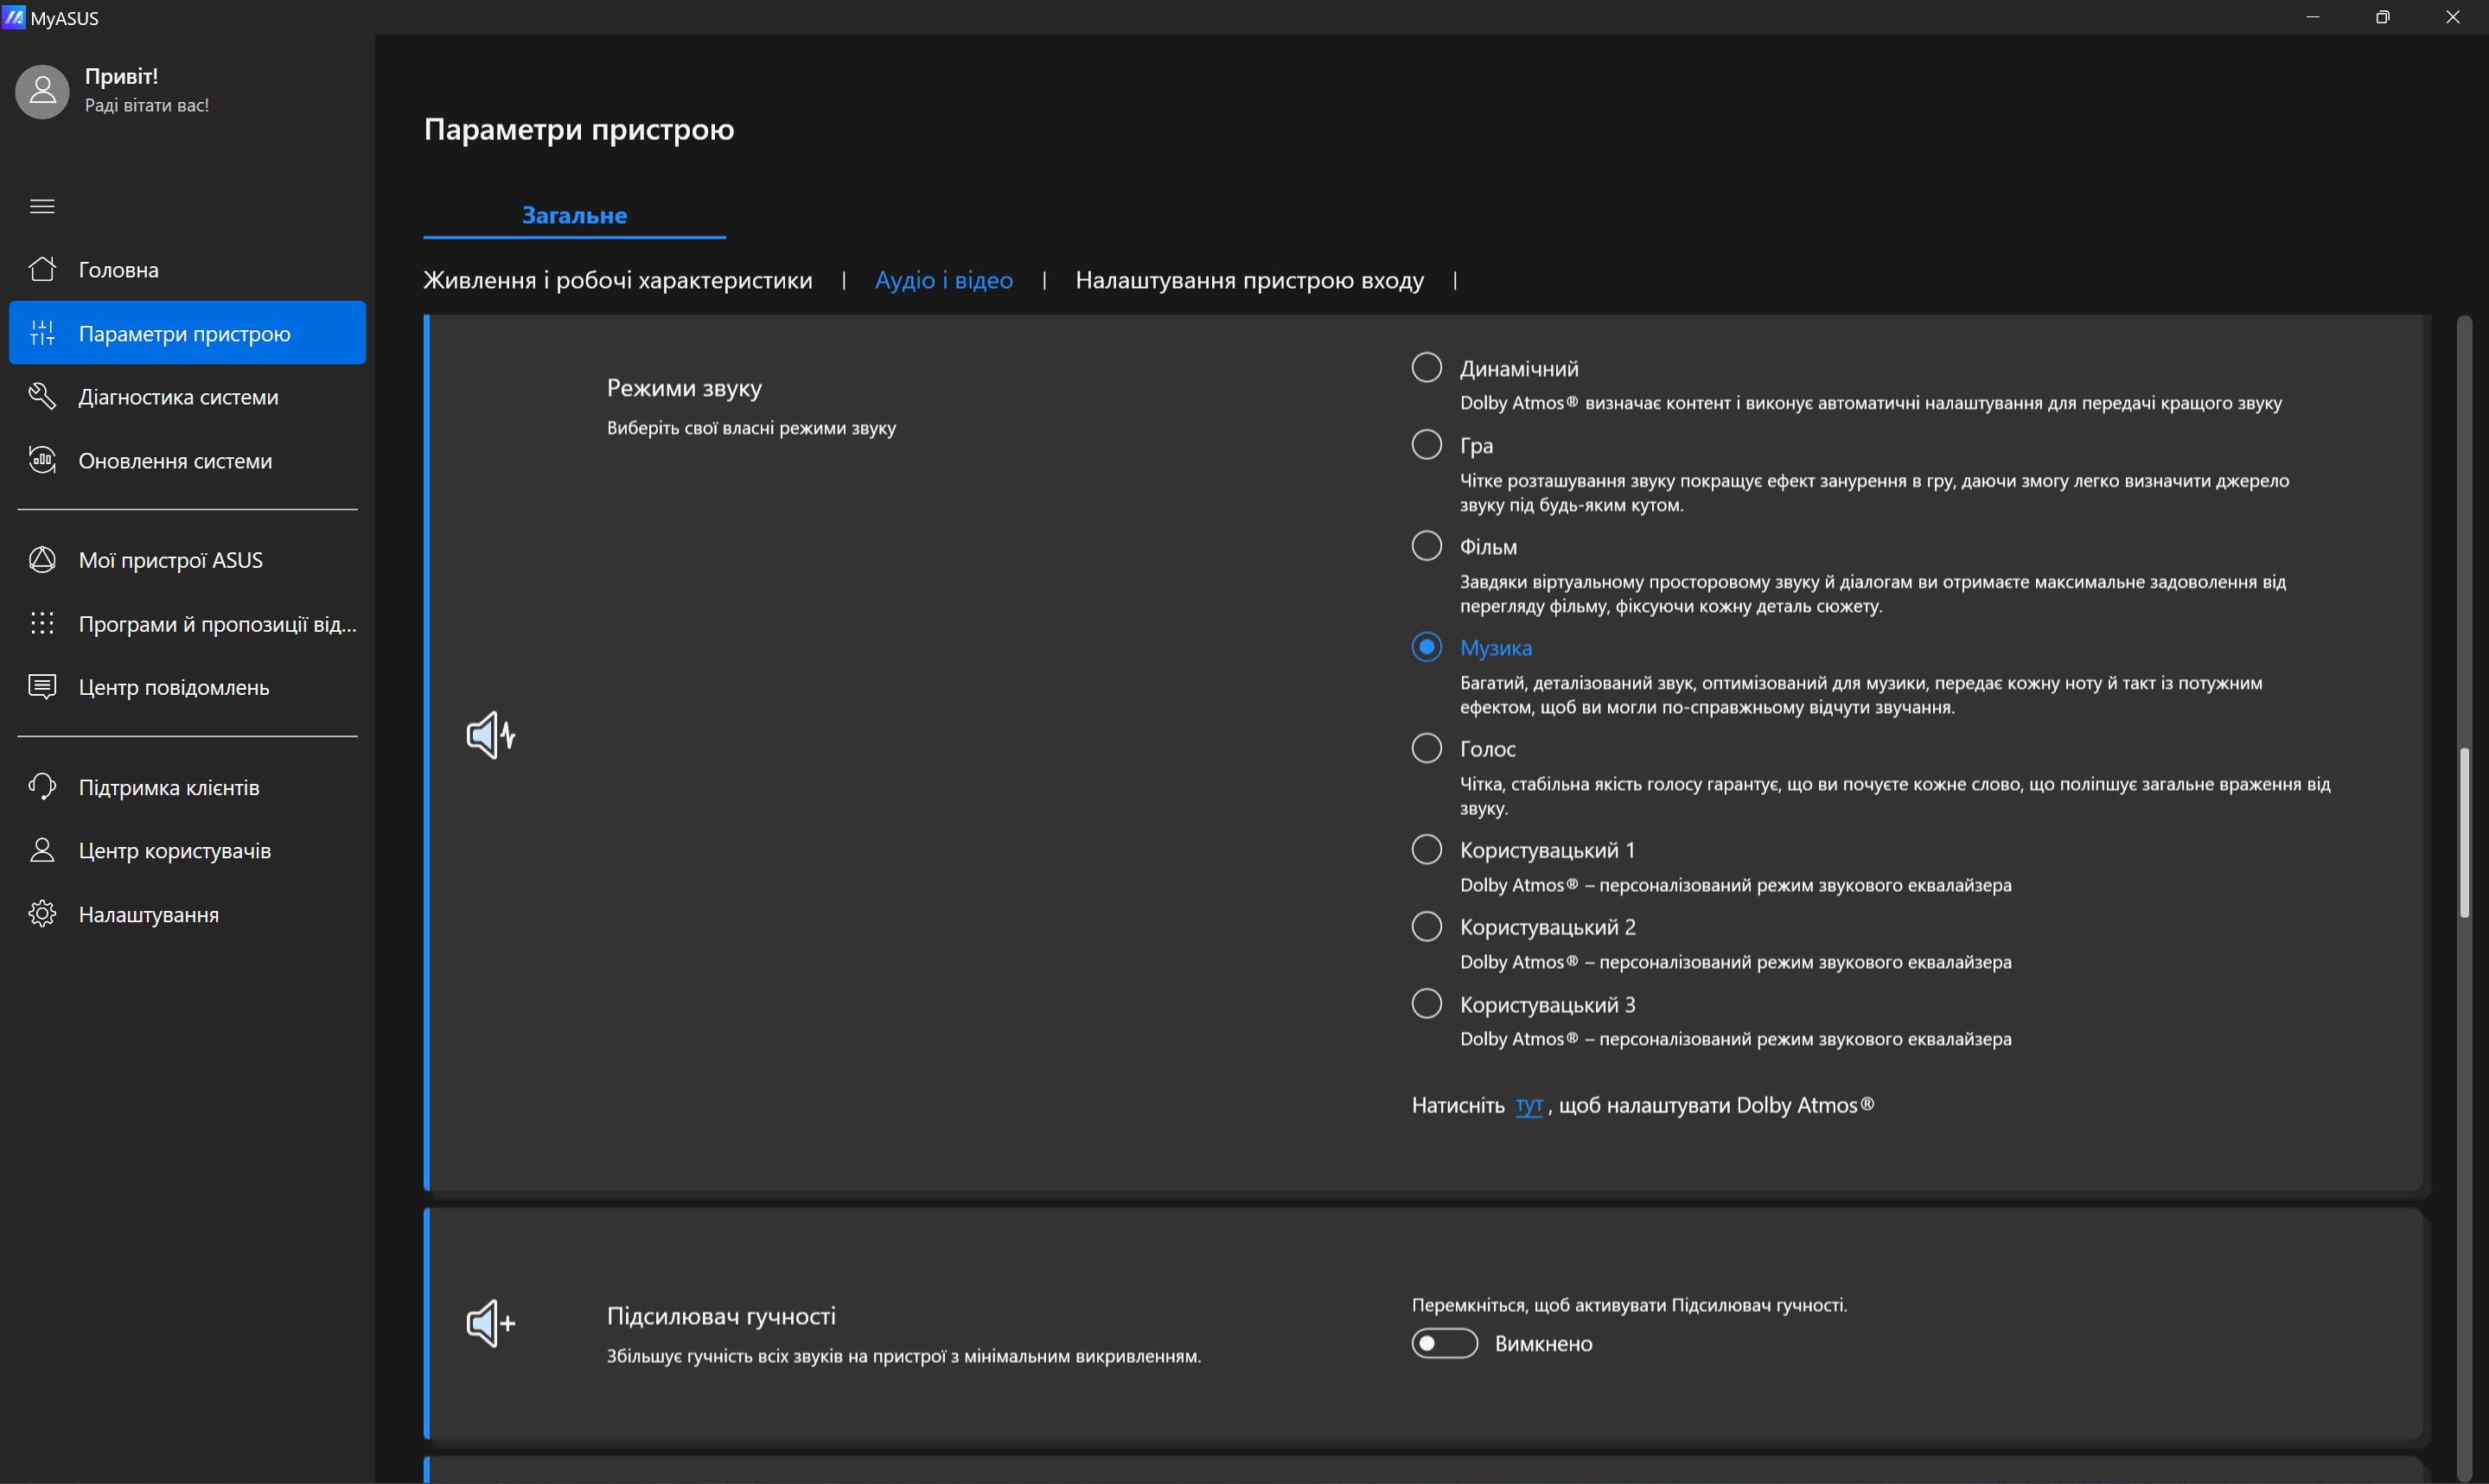Select the Фільм sound mode
This screenshot has width=2489, height=1484.
pos(1426,546)
